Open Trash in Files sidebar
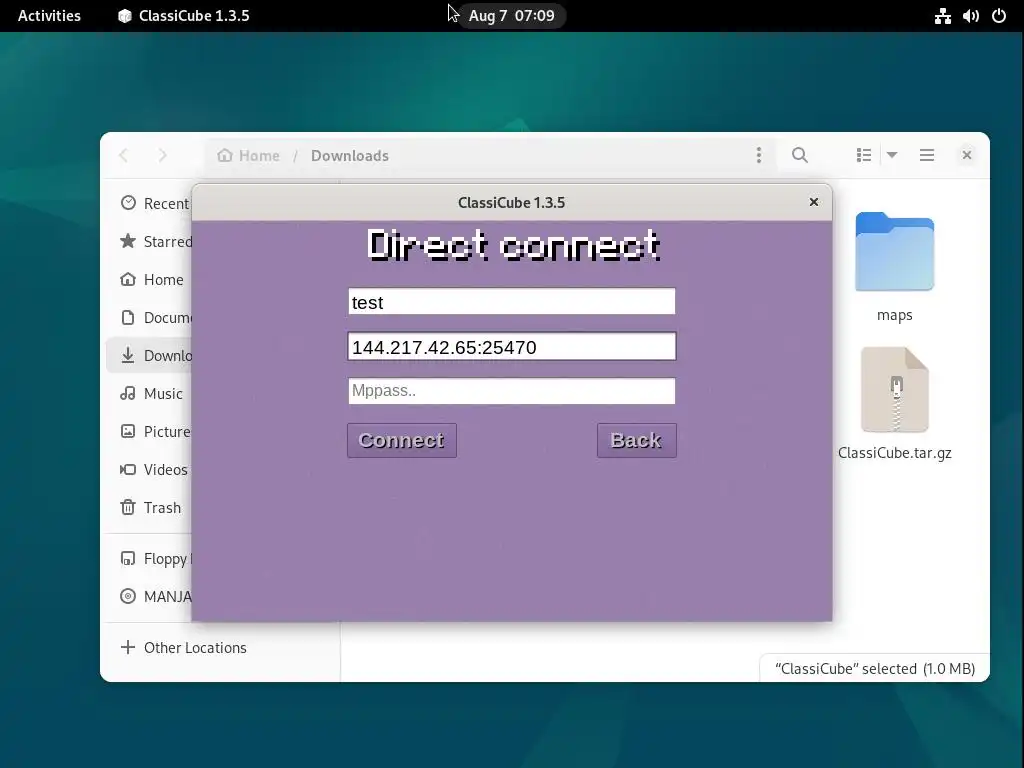The image size is (1024, 768). click(x=151, y=507)
